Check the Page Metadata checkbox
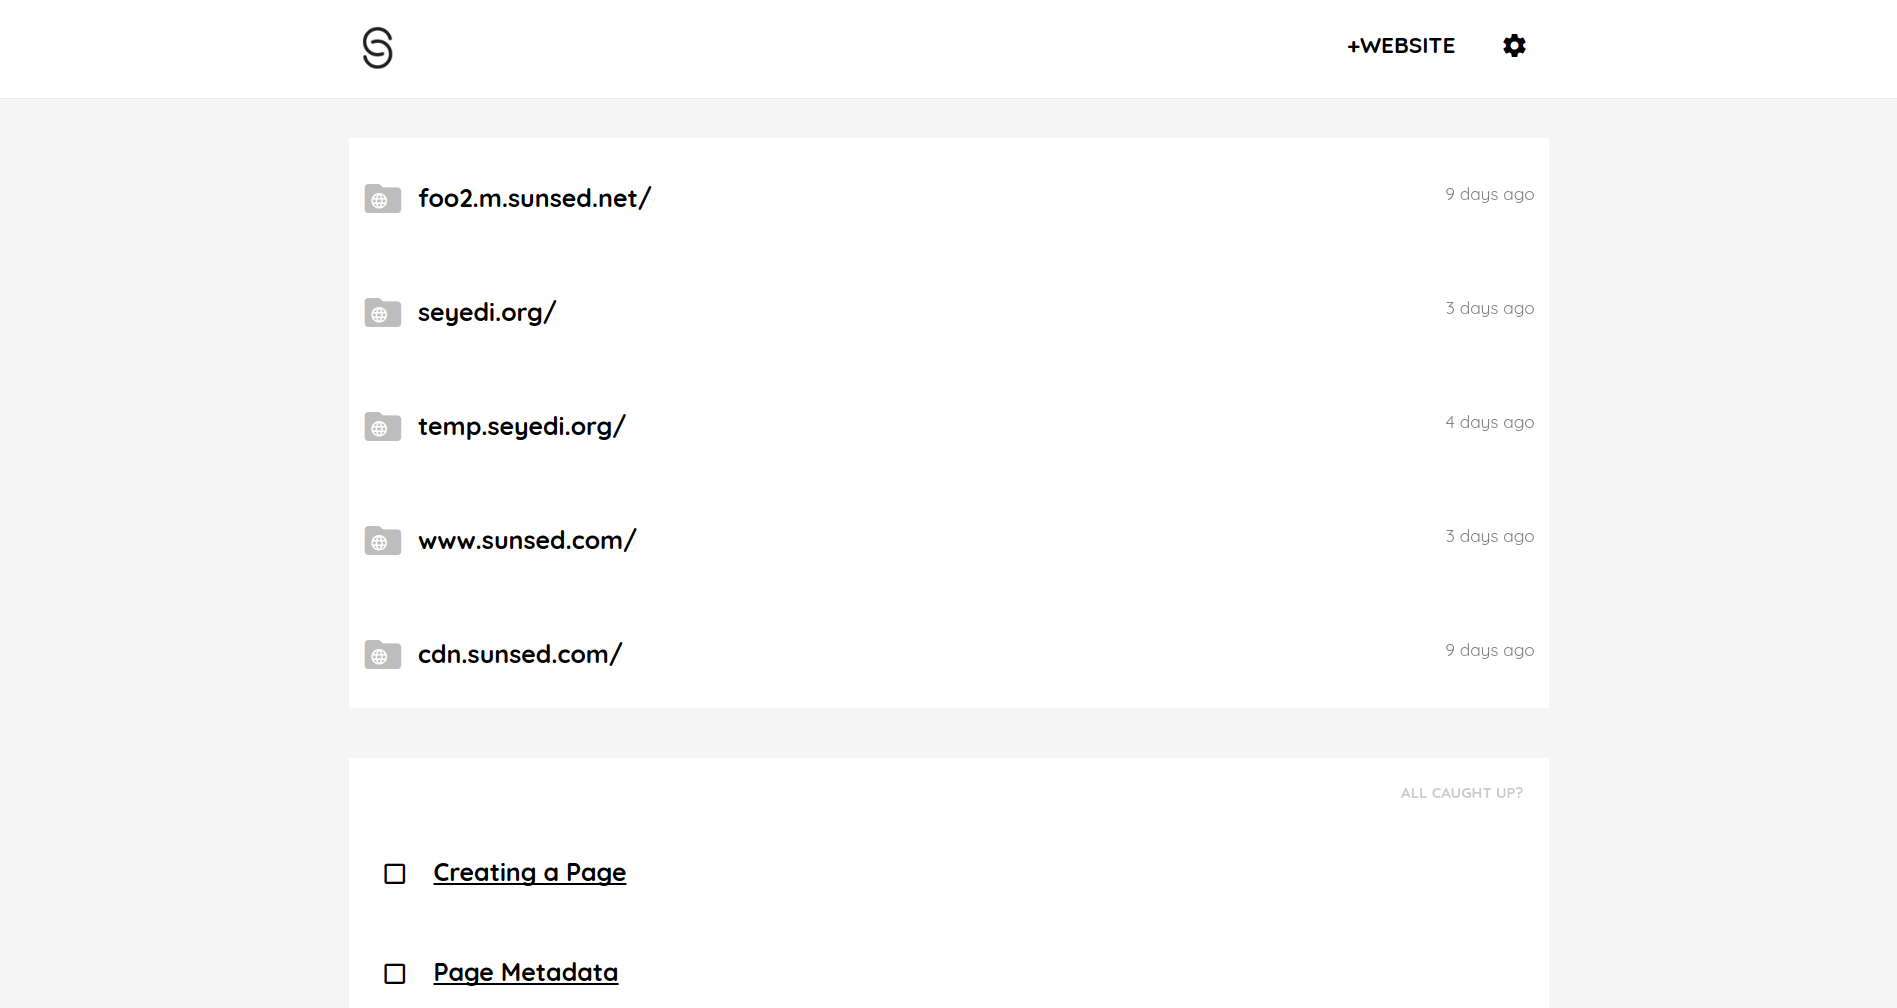This screenshot has height=1008, width=1897. tap(395, 974)
